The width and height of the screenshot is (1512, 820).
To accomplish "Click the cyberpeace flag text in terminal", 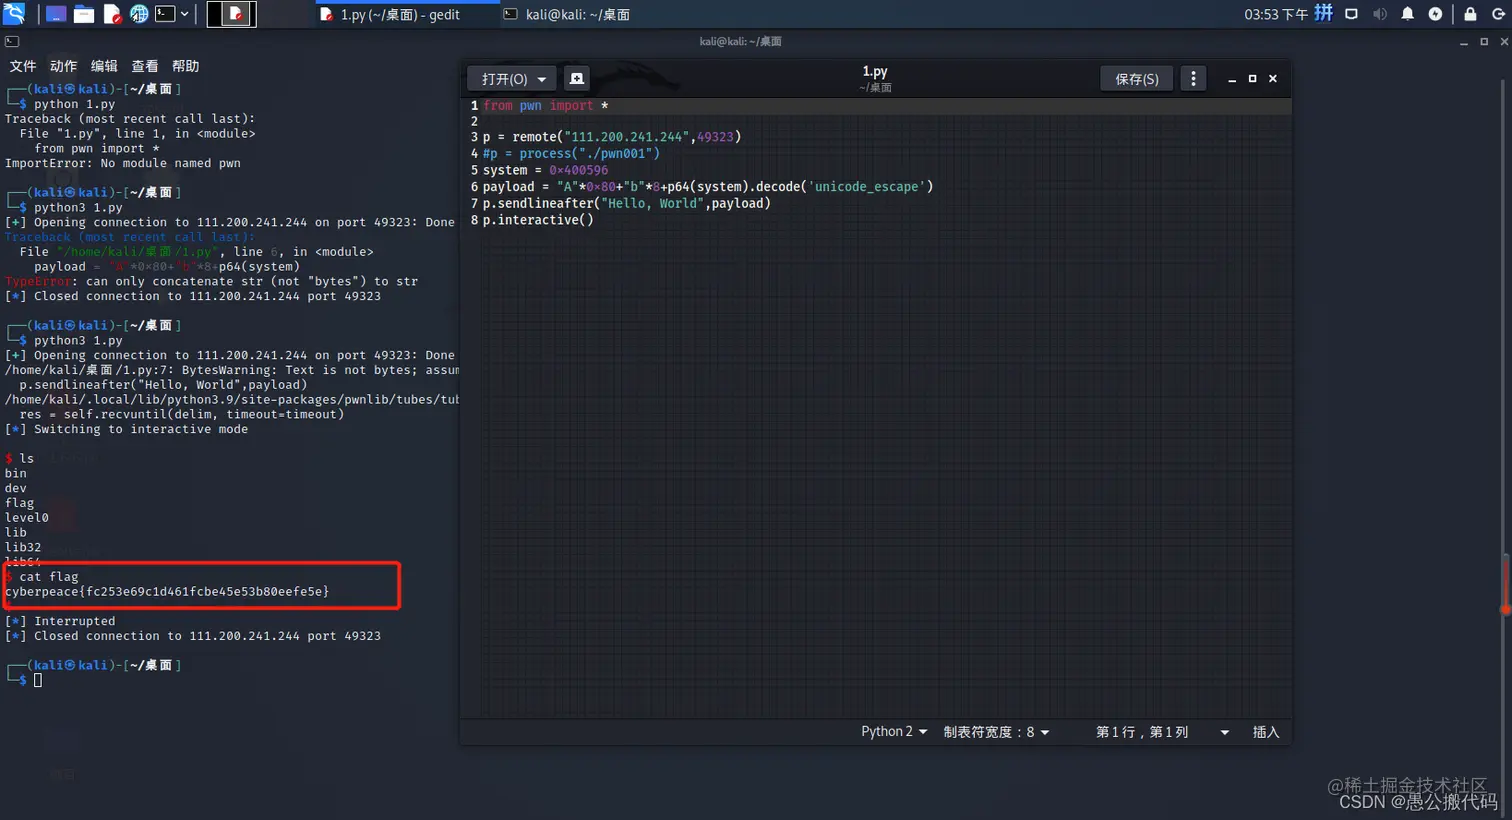I will [167, 591].
